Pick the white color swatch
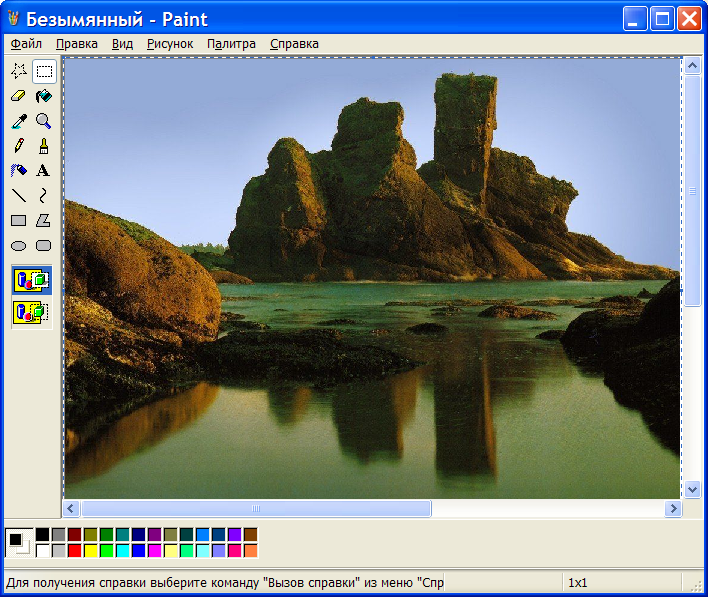Image resolution: width=708 pixels, height=597 pixels. [x=42, y=550]
